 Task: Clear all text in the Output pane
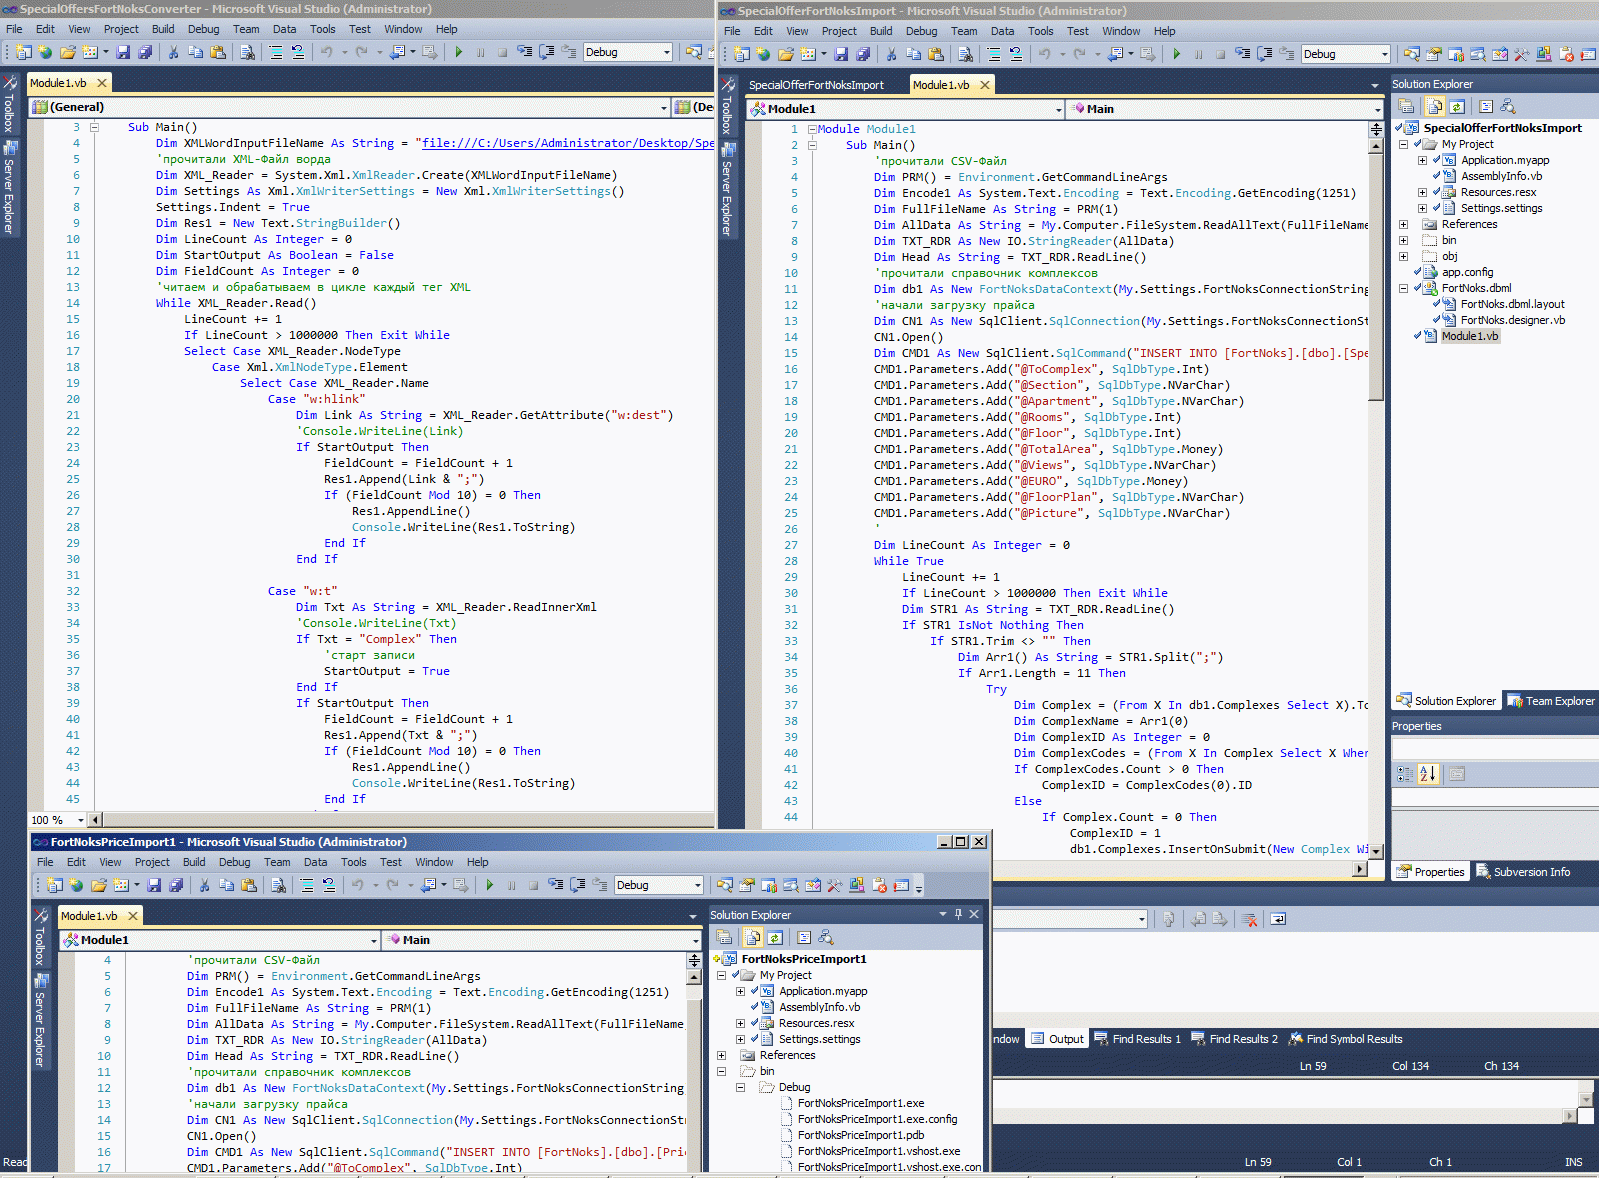coord(1250,919)
